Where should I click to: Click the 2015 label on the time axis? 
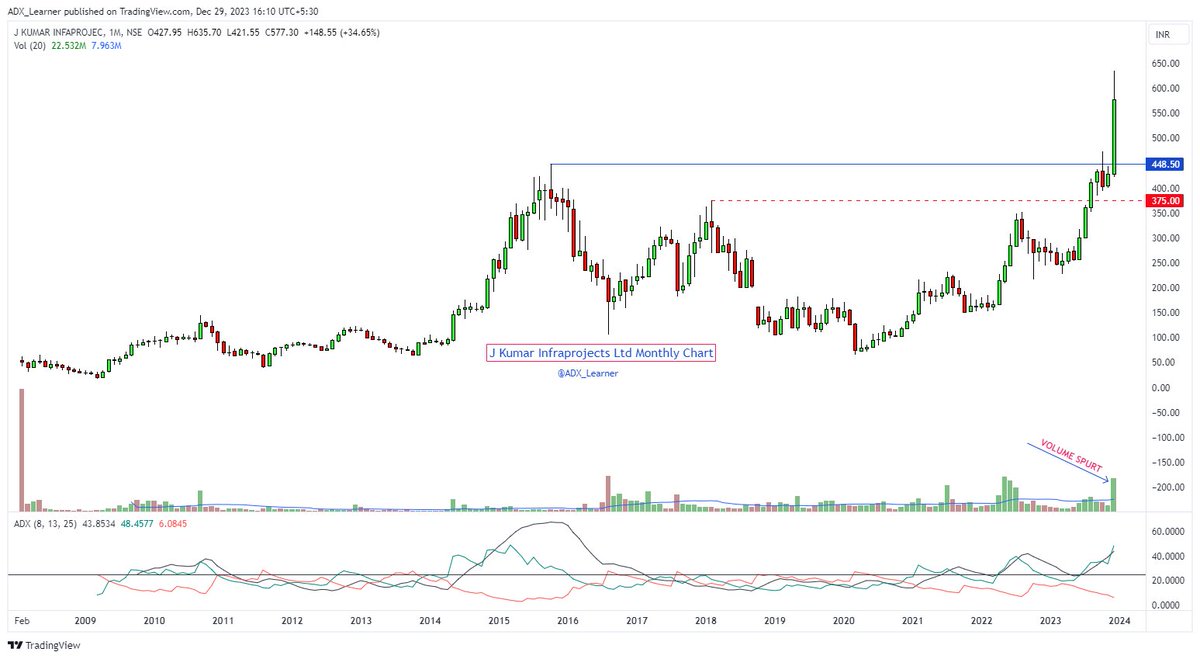pos(499,621)
